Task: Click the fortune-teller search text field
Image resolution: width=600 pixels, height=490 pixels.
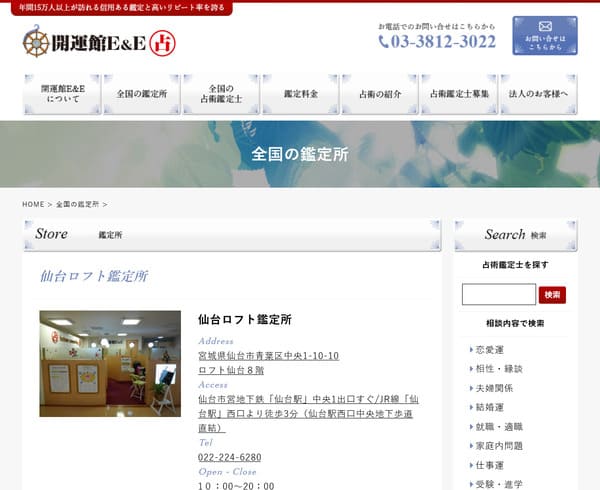Action: click(498, 294)
